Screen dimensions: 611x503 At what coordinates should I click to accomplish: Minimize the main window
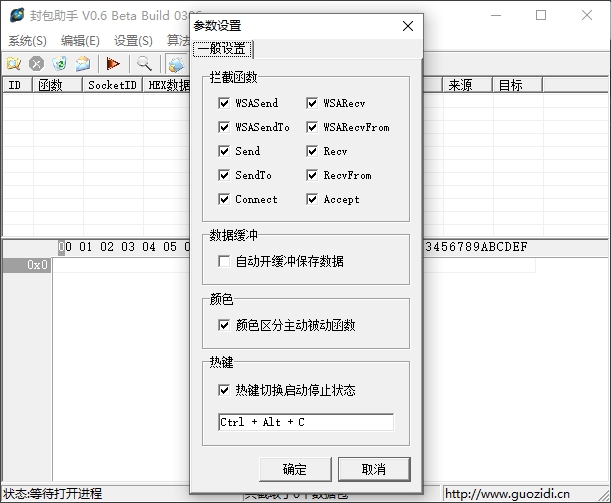coord(496,15)
